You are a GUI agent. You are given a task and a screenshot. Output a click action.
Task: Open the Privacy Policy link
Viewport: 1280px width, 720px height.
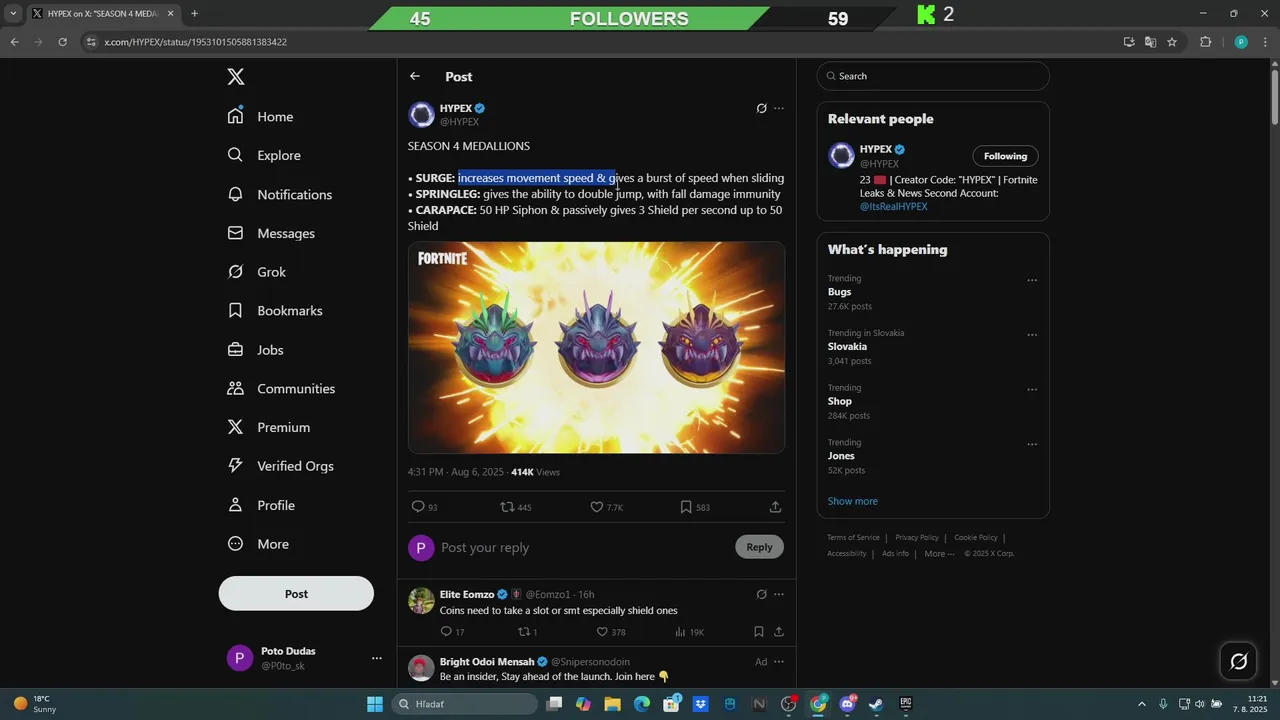[x=917, y=538]
